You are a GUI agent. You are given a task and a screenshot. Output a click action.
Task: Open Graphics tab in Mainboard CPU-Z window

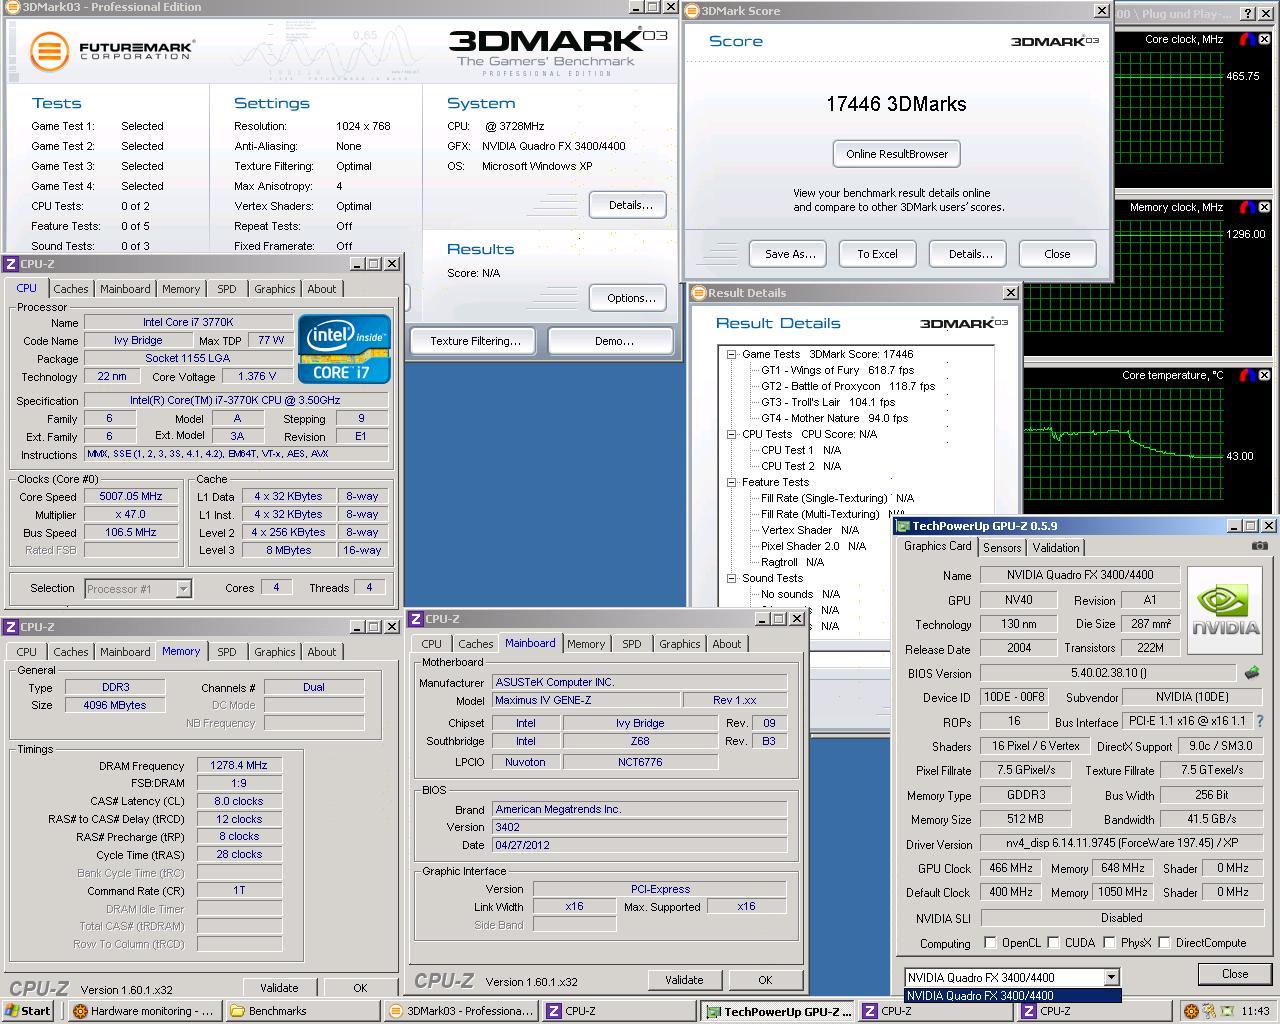pyautogui.click(x=680, y=643)
